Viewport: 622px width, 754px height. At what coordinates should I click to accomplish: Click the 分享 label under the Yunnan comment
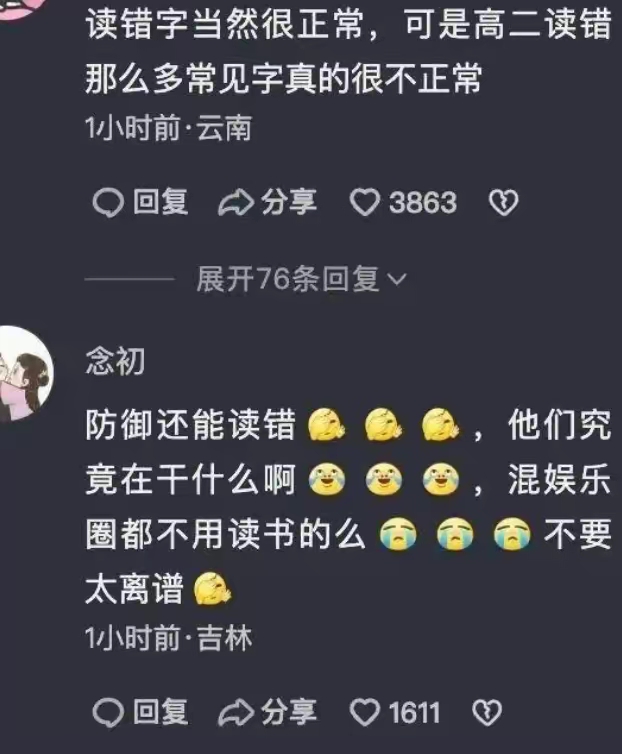point(289,201)
